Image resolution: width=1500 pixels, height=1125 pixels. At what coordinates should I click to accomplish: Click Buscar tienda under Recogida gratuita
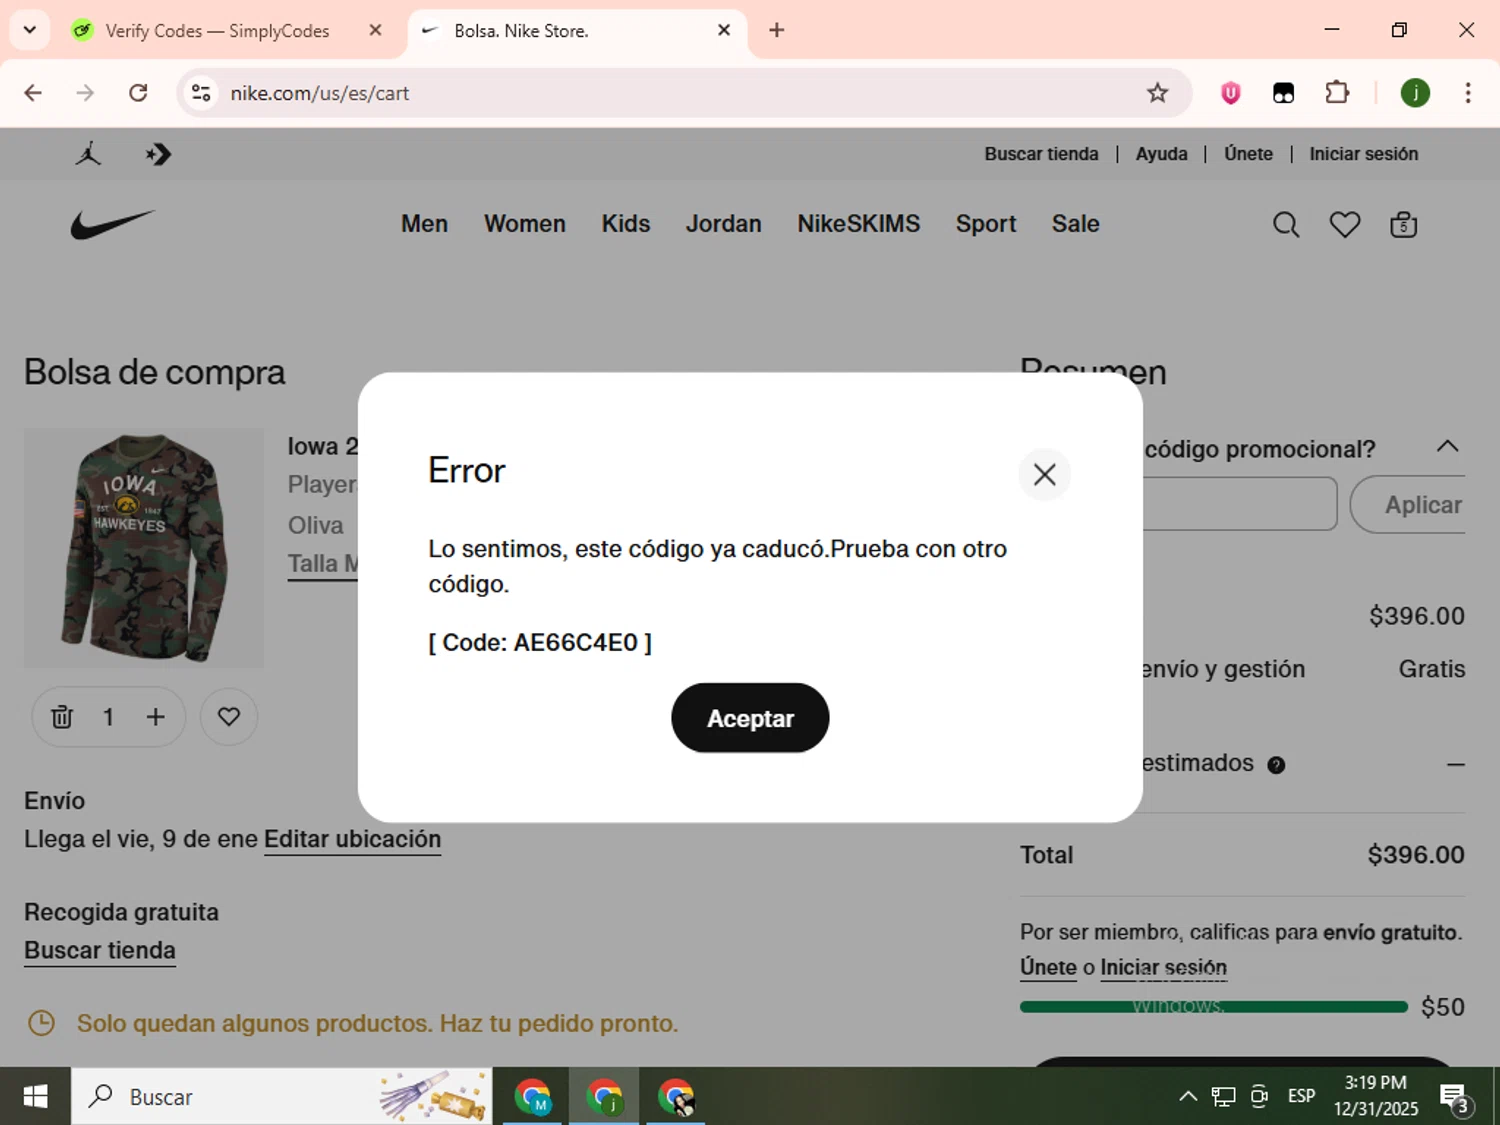click(x=100, y=950)
